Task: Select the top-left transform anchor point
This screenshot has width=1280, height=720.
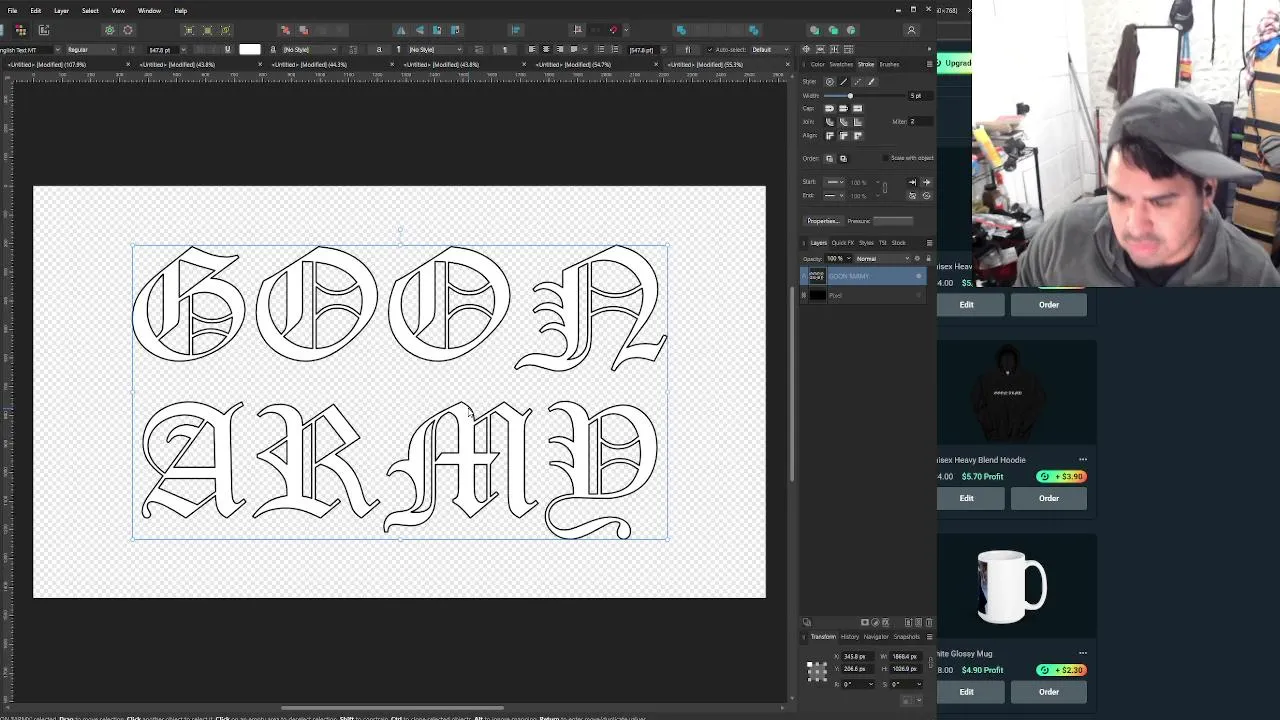Action: pos(811,664)
